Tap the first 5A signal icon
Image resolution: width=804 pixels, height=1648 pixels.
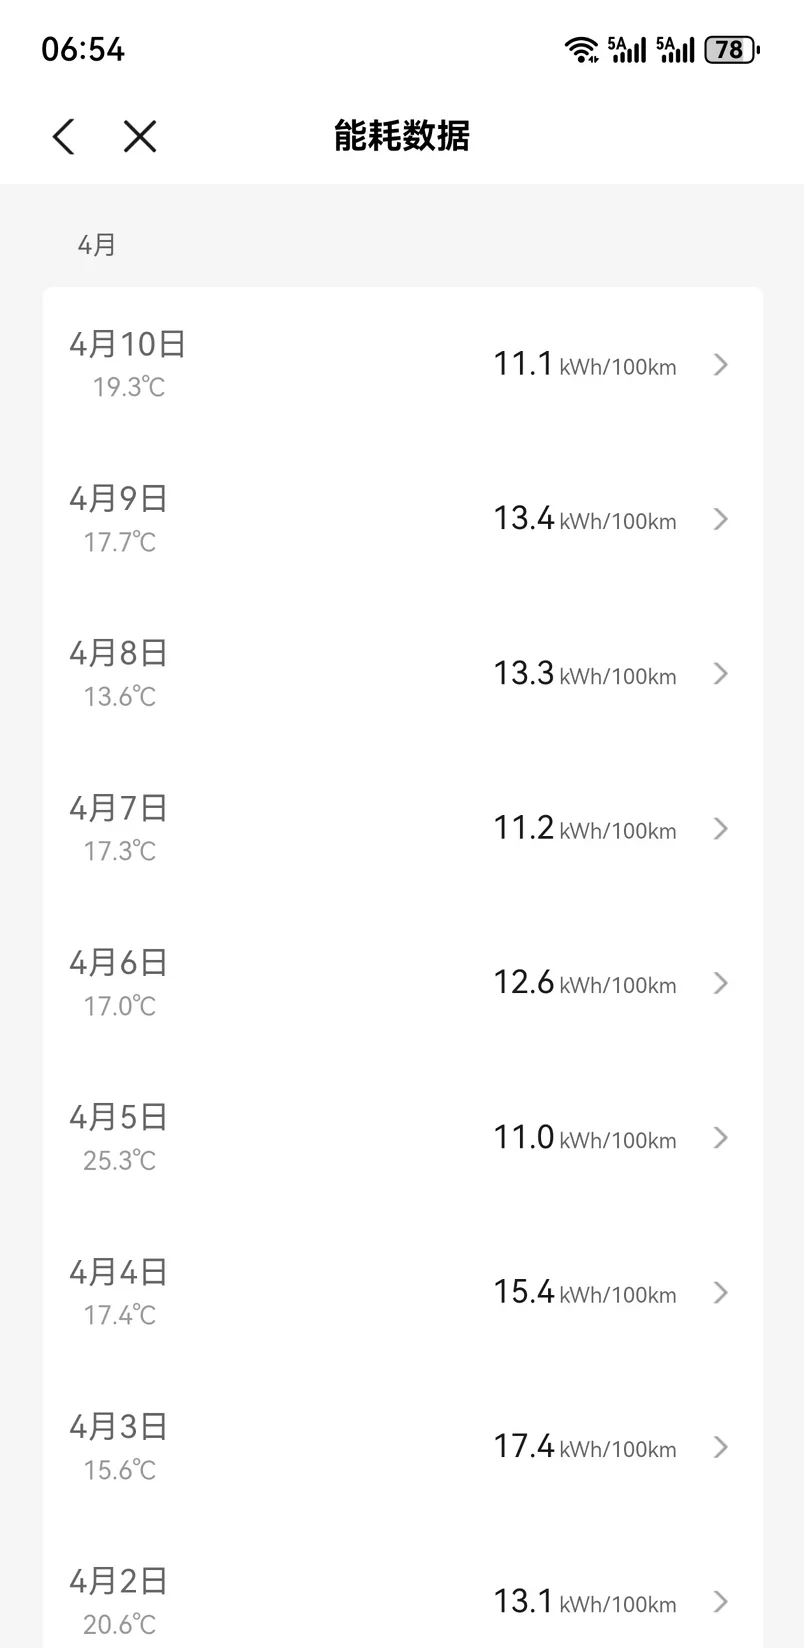click(x=627, y=49)
